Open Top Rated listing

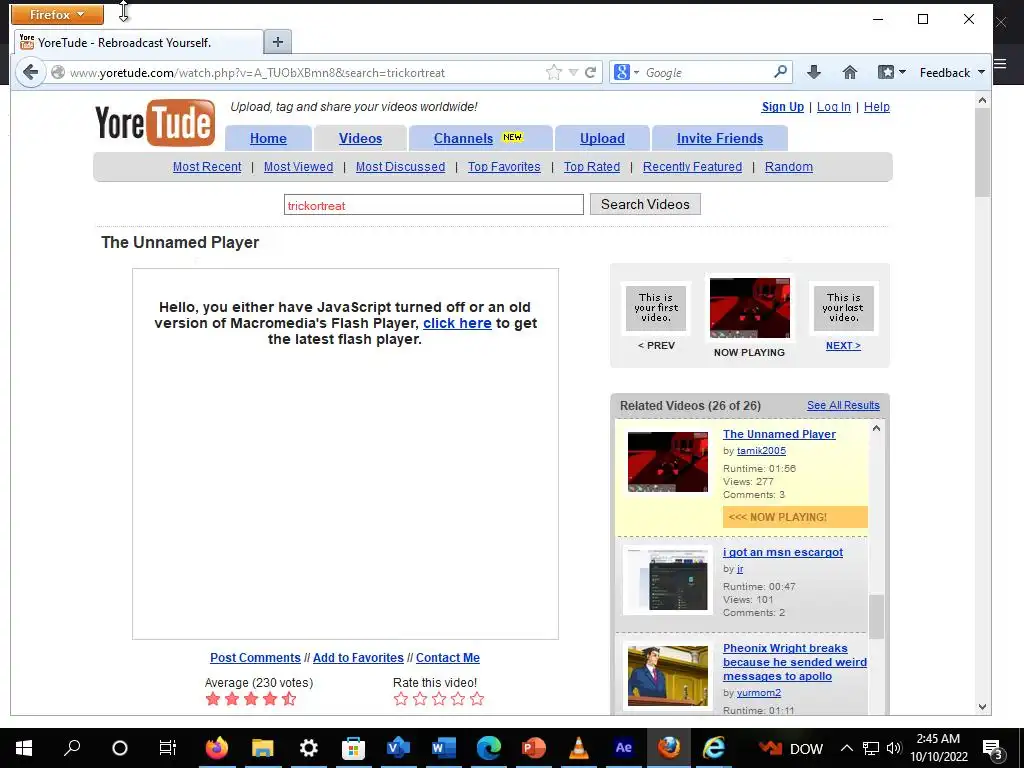tap(592, 167)
